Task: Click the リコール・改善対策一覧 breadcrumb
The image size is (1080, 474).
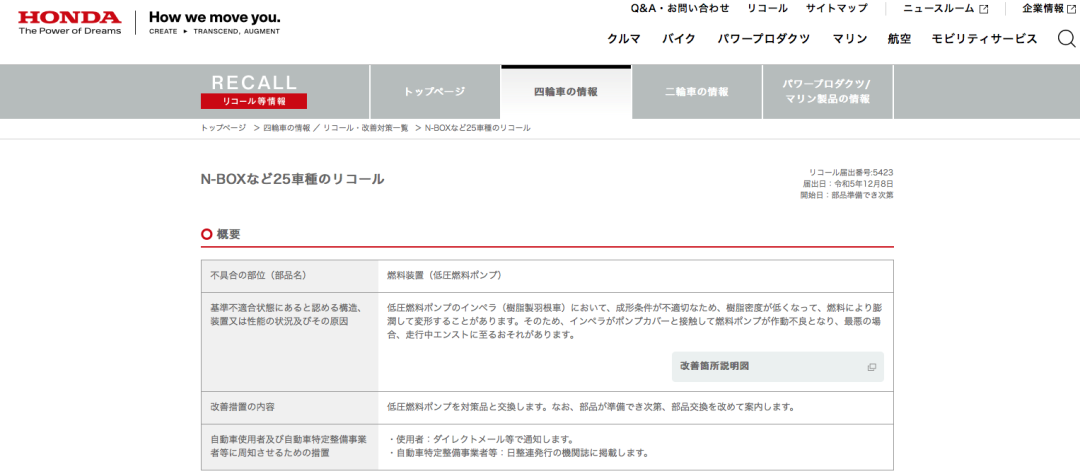Action: coord(364,128)
